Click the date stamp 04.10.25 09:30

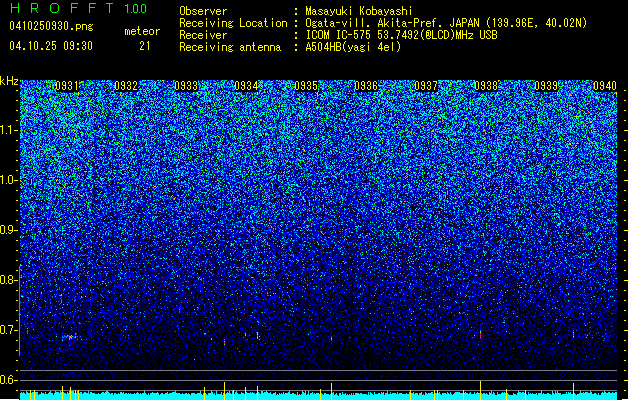(51, 46)
